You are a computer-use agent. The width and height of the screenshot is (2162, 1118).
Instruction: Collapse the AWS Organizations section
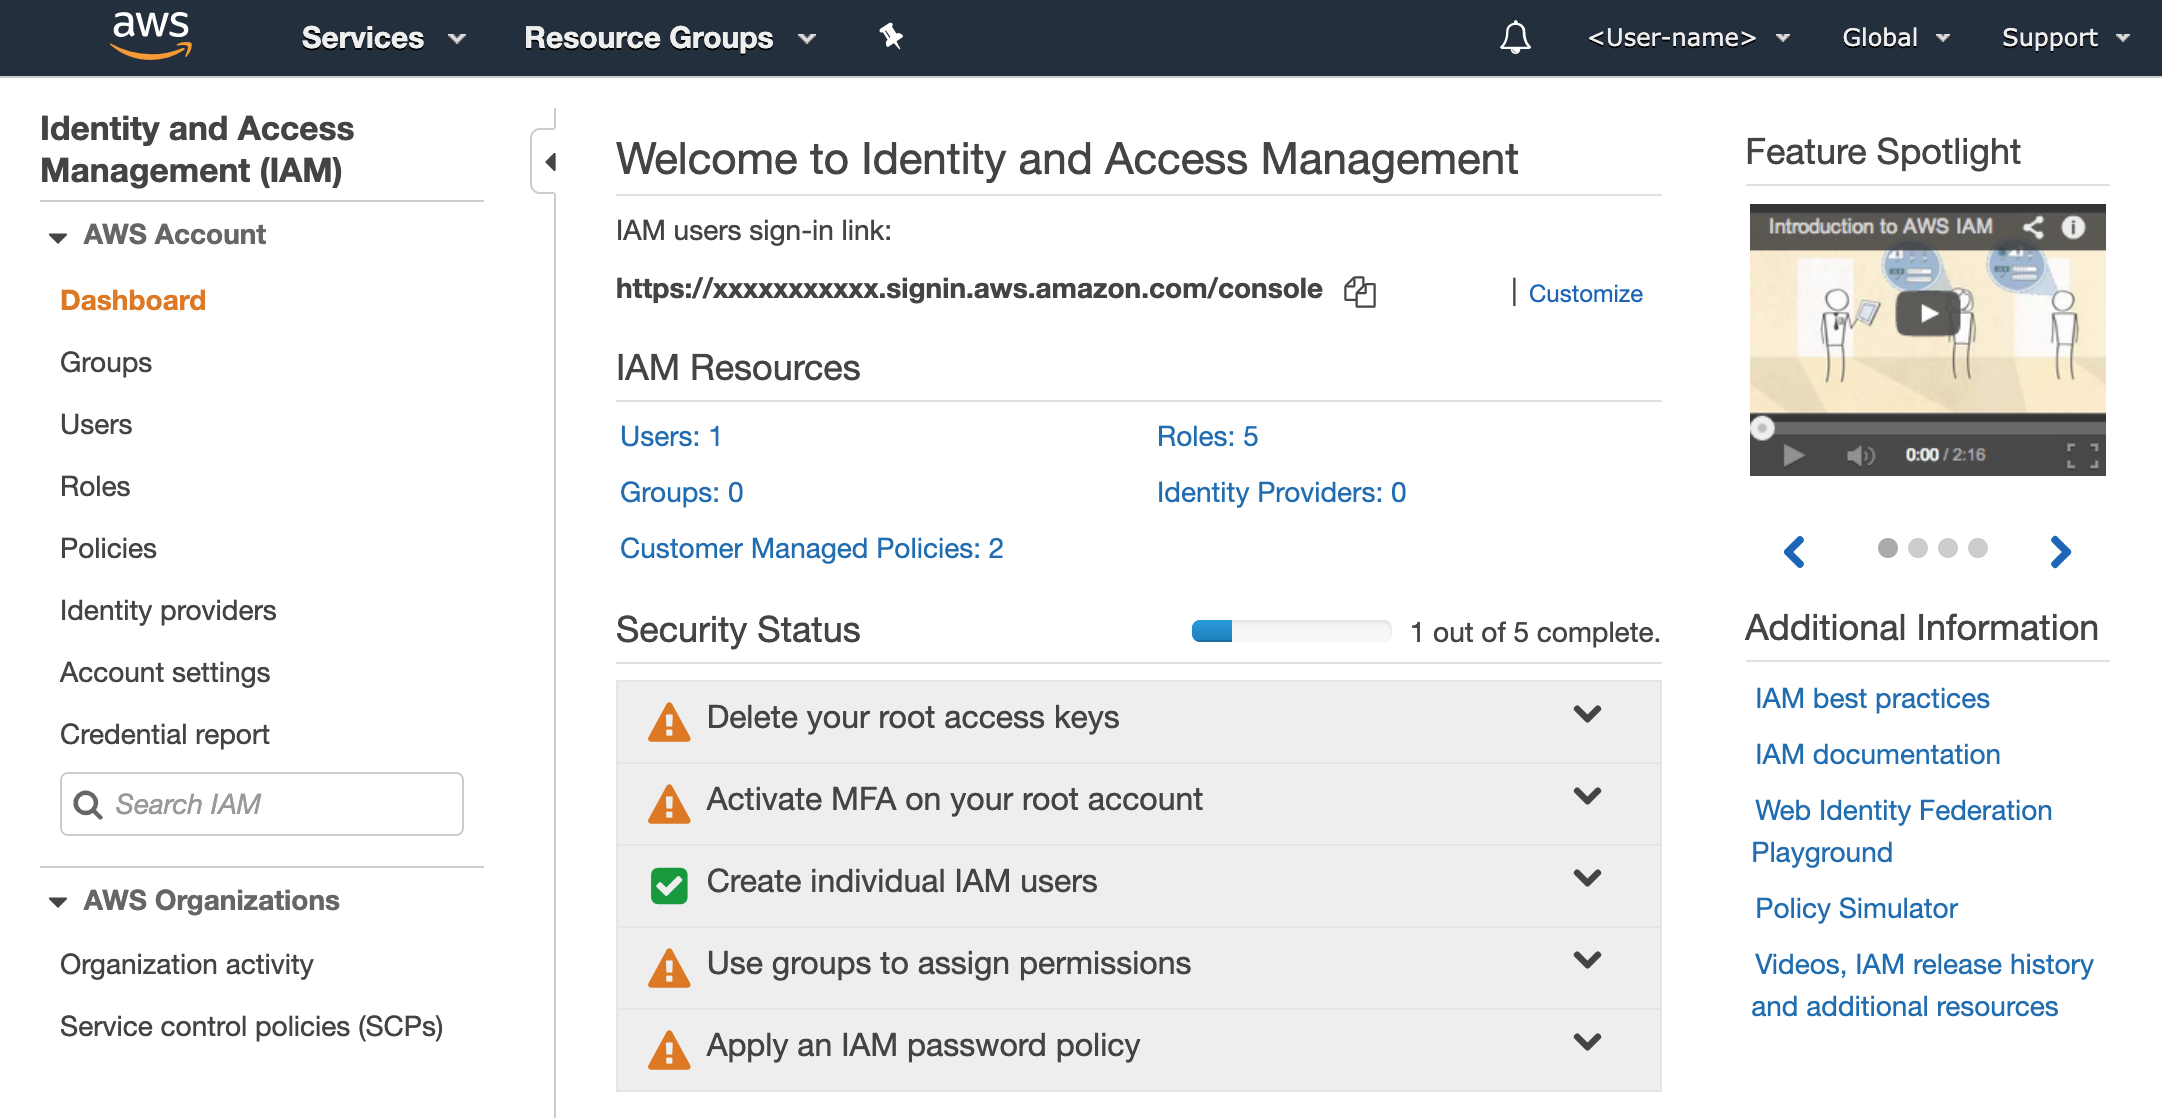coord(58,902)
